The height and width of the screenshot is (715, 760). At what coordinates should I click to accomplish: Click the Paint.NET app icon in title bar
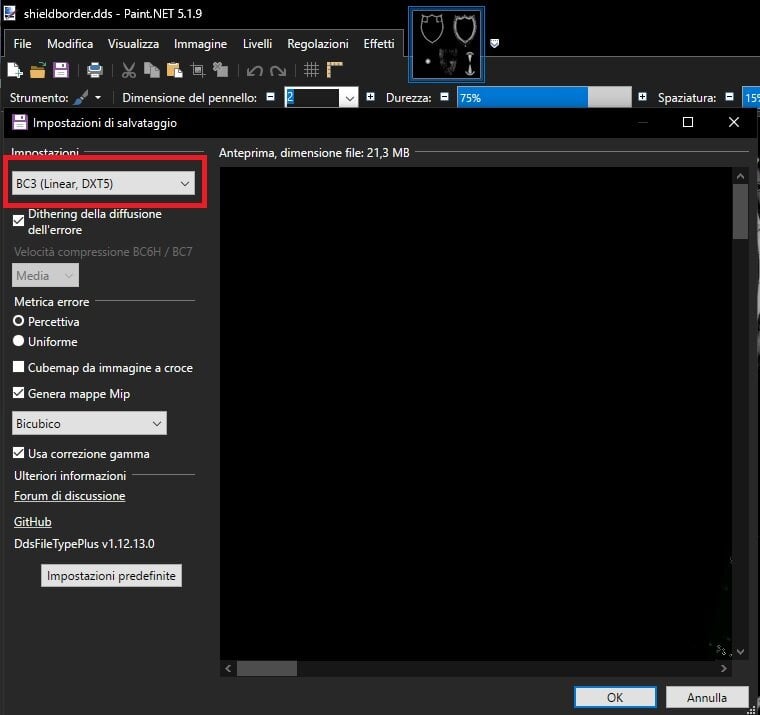[x=10, y=13]
